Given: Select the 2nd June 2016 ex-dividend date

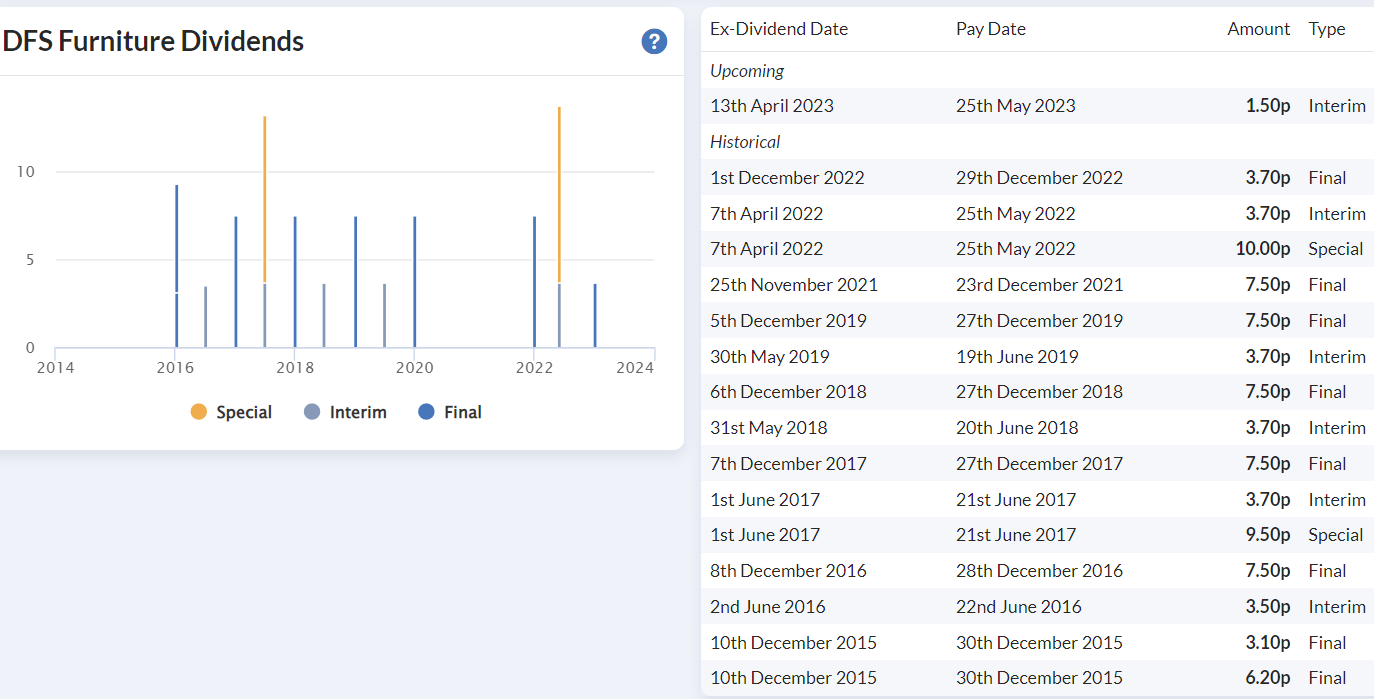Looking at the screenshot, I should point(768,607).
